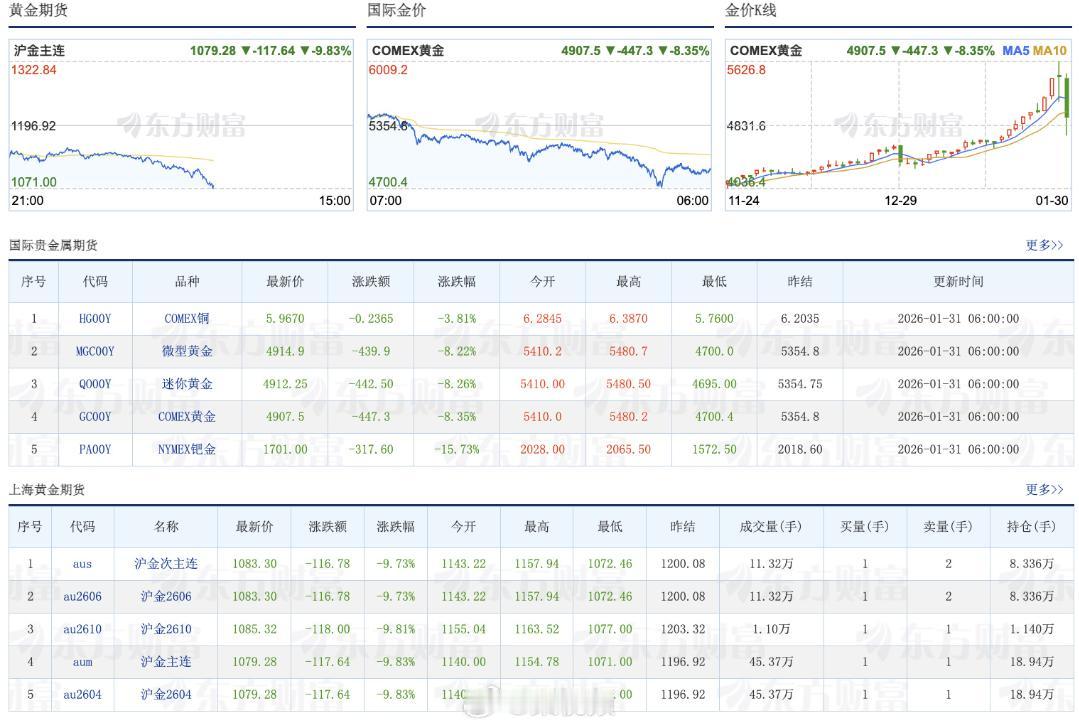The height and width of the screenshot is (725, 1079).
Task: Click the HG00Y code link
Action: point(95,318)
